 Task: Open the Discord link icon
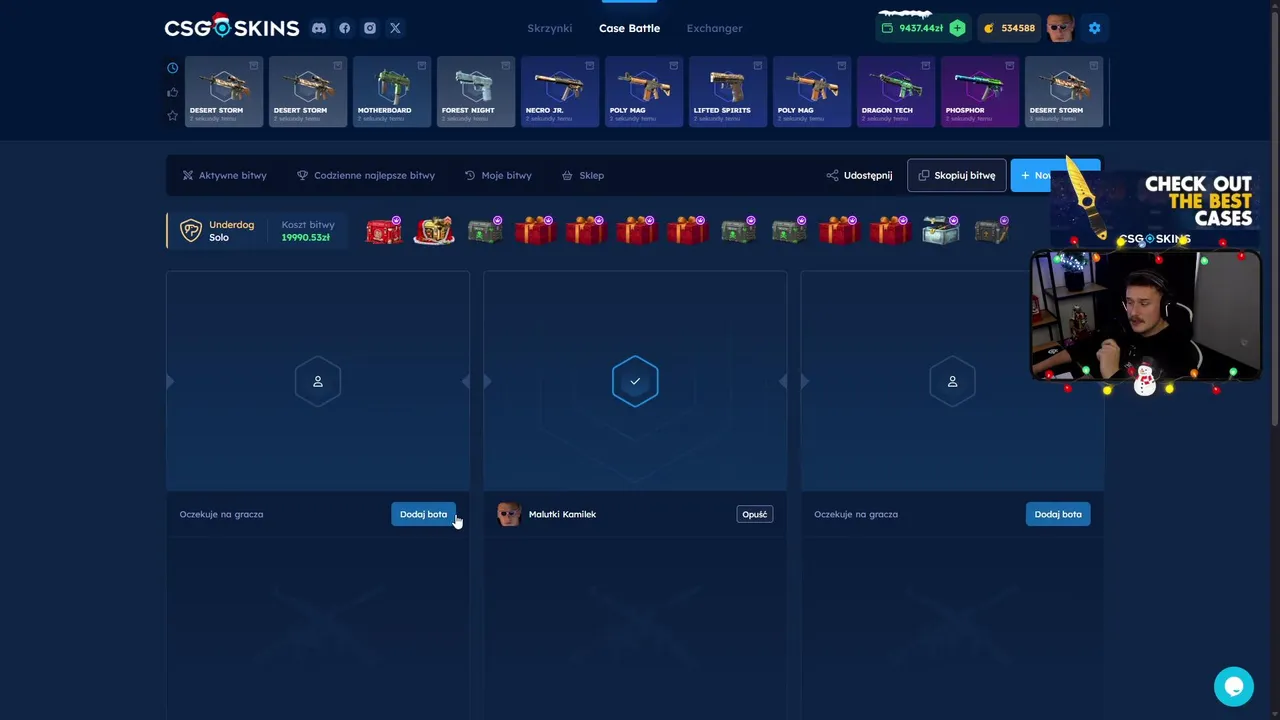[319, 28]
